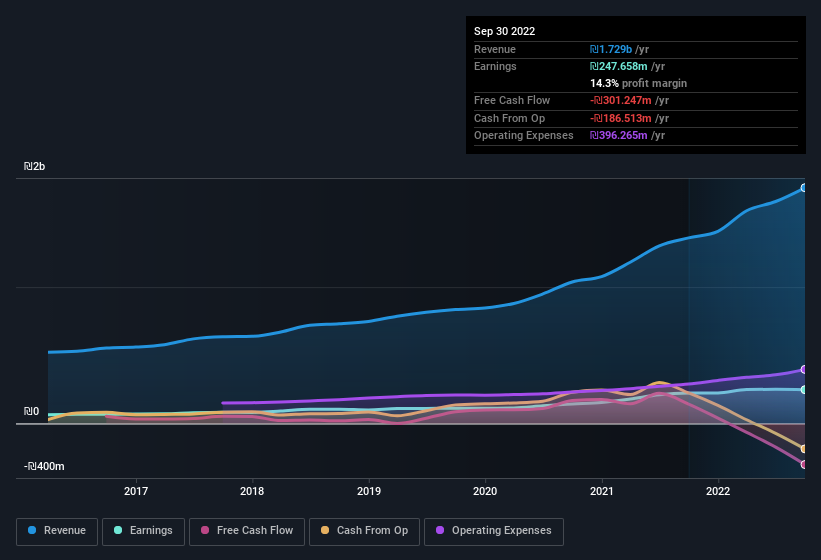Viewport: 821px width, 560px height.
Task: Click the 2020 axis label
Action: coord(485,491)
